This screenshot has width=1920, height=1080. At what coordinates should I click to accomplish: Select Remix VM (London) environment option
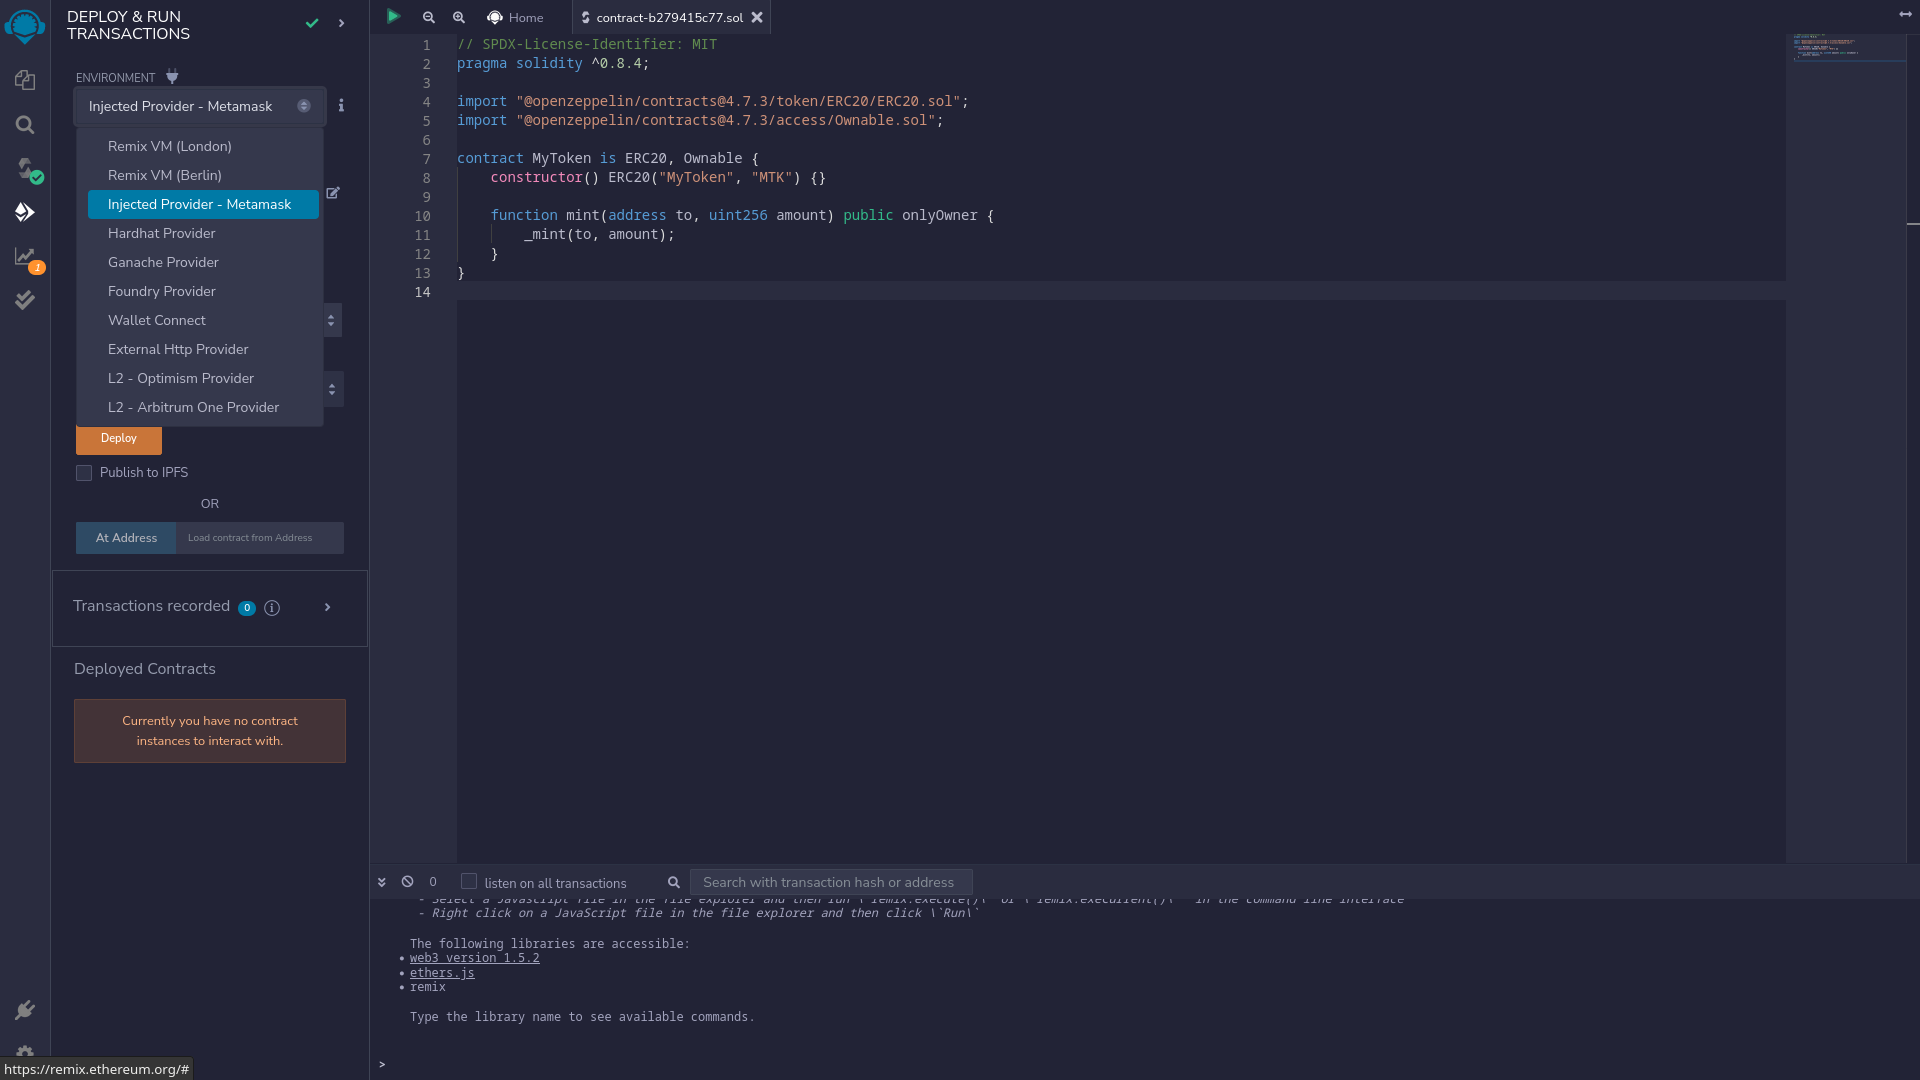(170, 146)
